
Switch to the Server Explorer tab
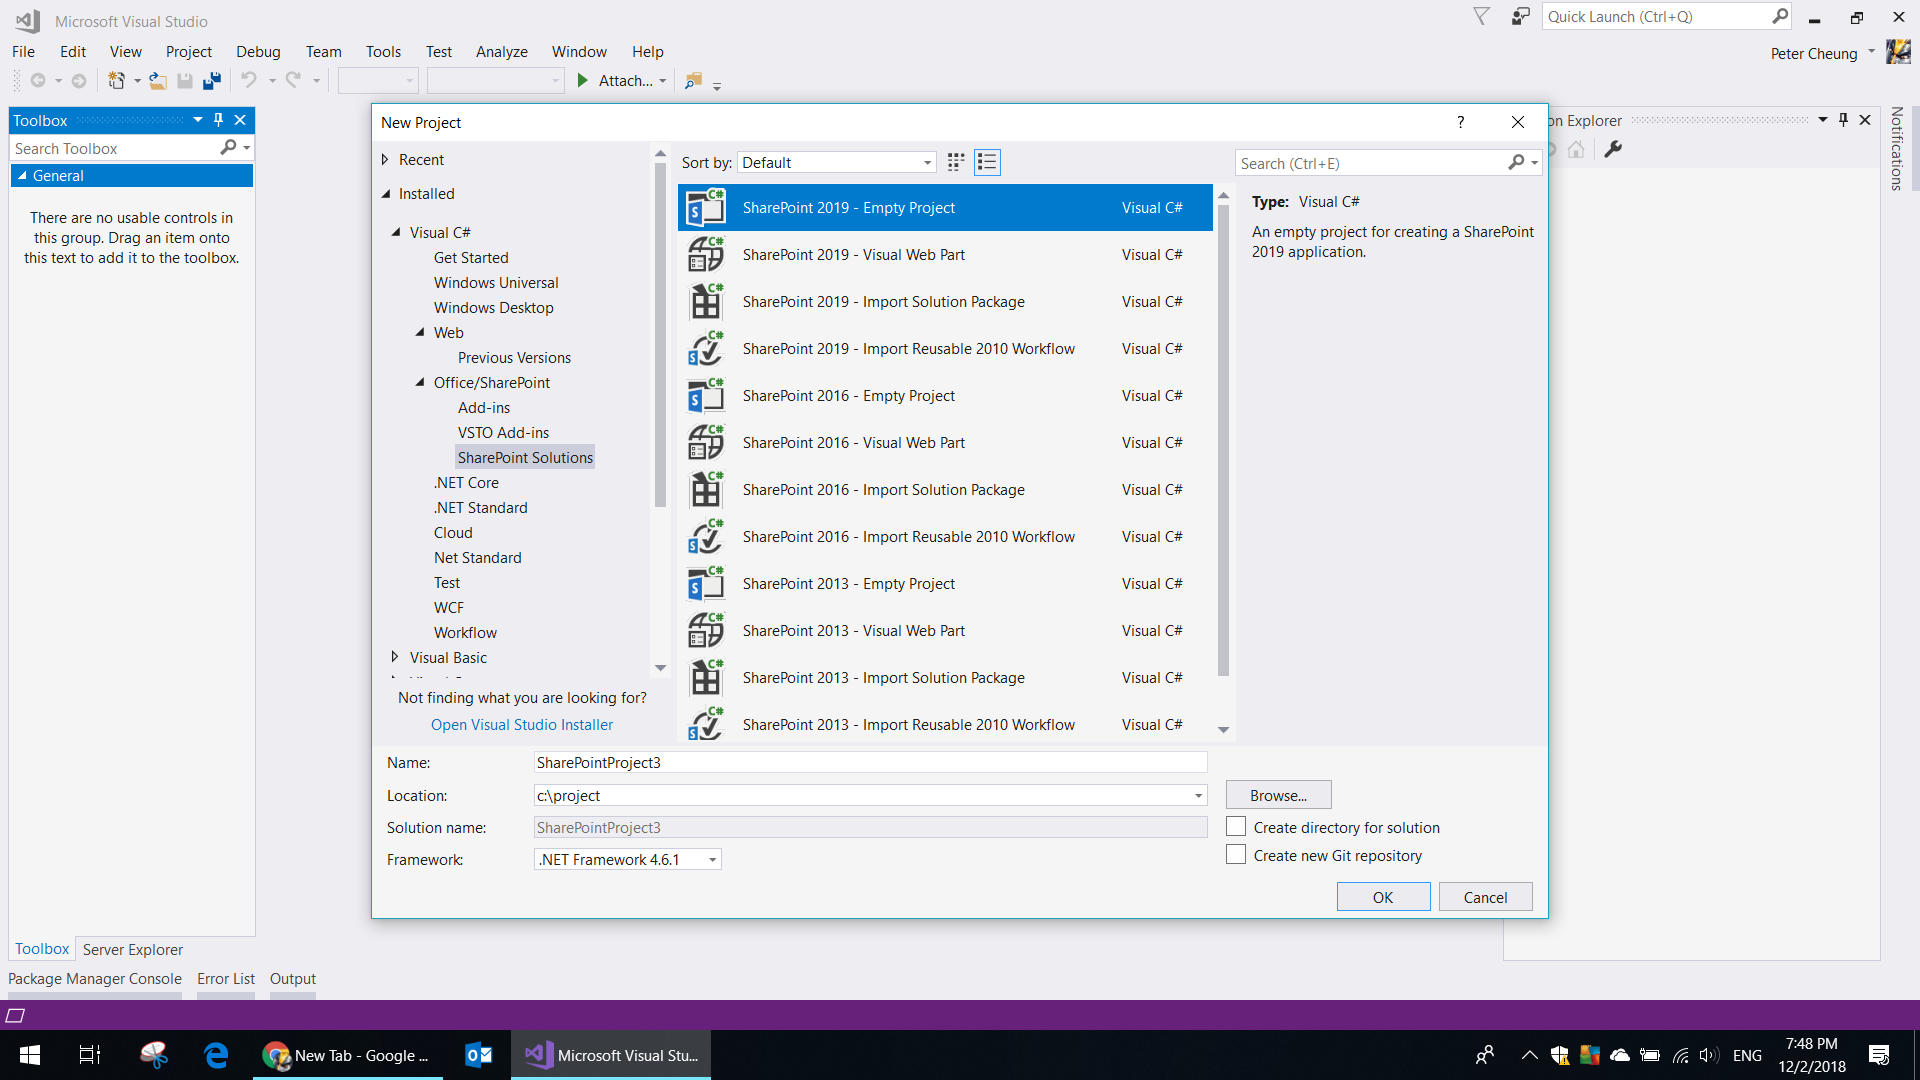pyautogui.click(x=133, y=949)
